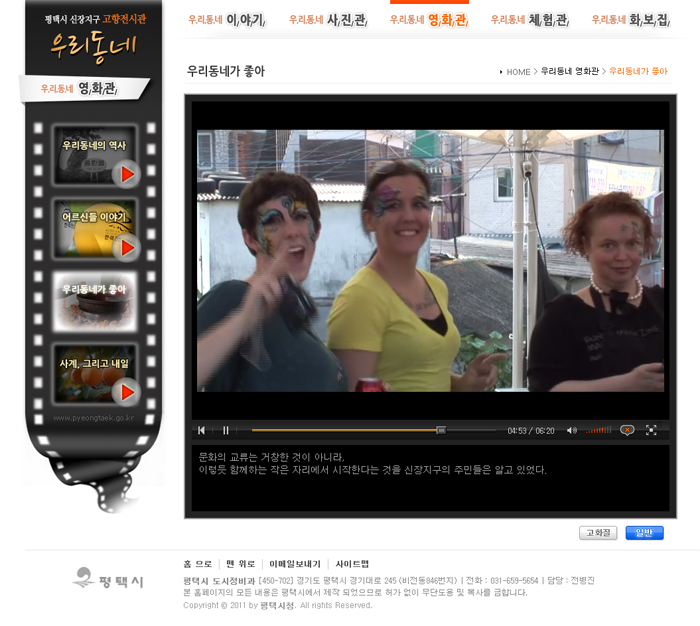
Task: Click the HOME breadcrumb link
Action: (518, 72)
